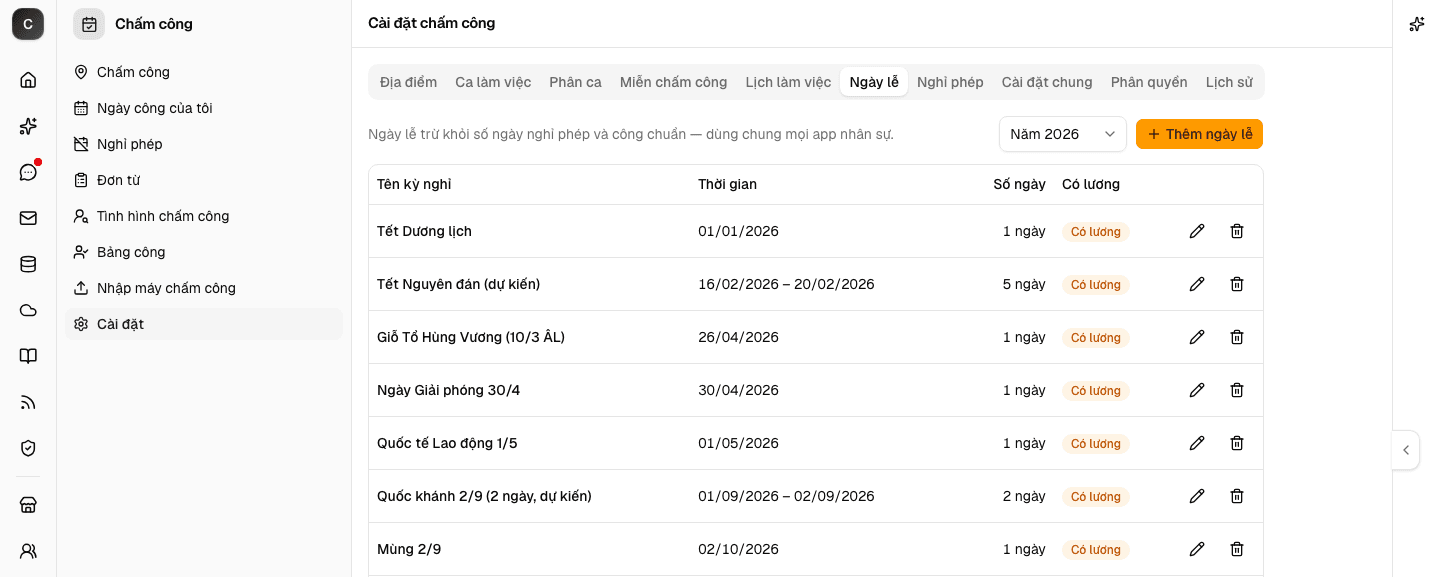Switch to the Nghỉ phép tab
Viewport: 1440px width, 577px height.
pos(950,82)
